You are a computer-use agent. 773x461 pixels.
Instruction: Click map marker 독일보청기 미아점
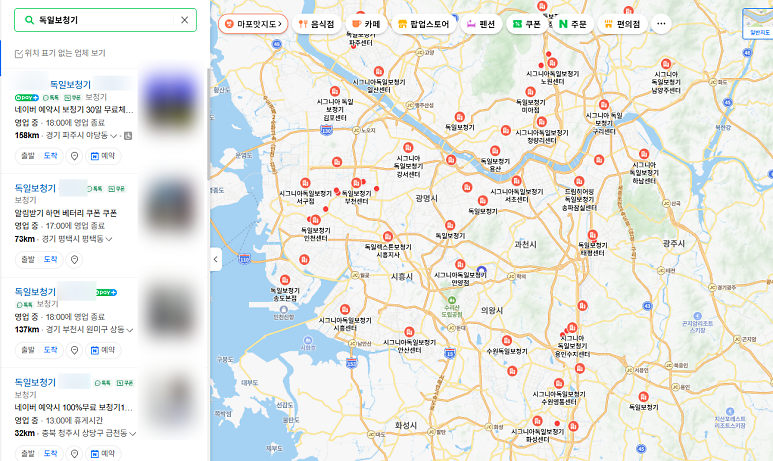coord(530,92)
